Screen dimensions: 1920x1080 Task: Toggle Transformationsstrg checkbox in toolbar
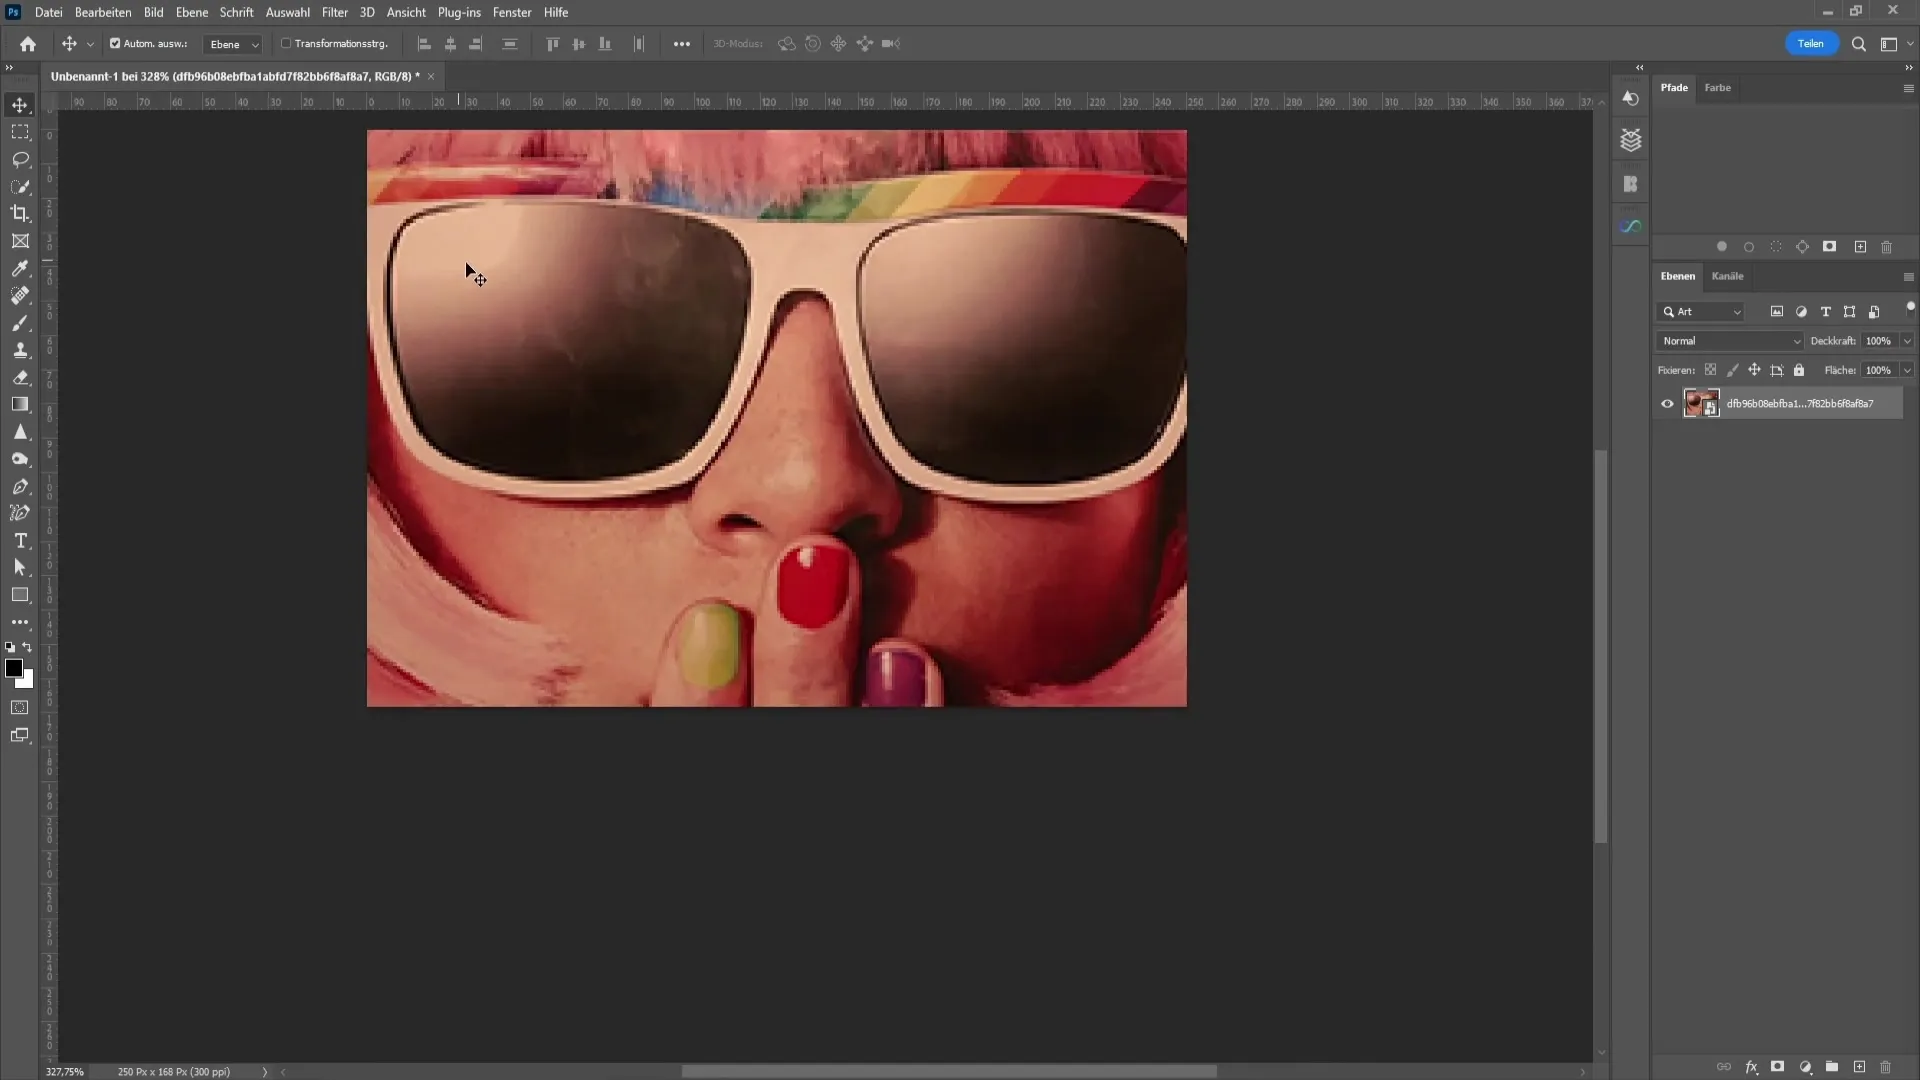[x=287, y=44]
